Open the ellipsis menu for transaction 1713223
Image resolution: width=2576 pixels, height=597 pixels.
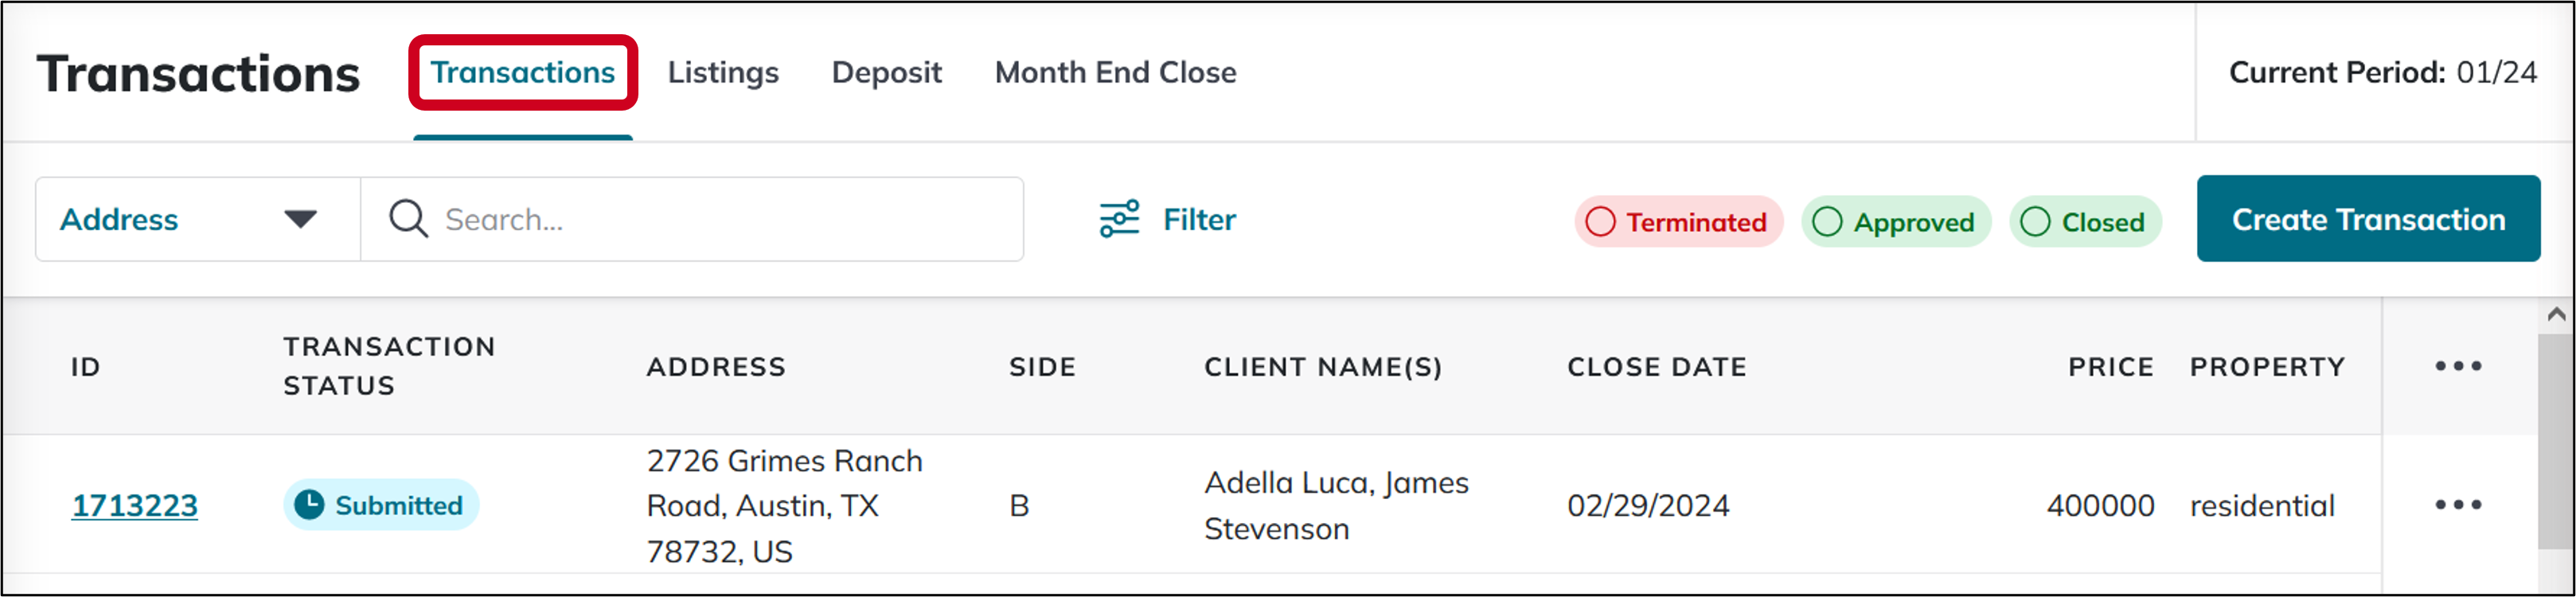tap(2459, 505)
